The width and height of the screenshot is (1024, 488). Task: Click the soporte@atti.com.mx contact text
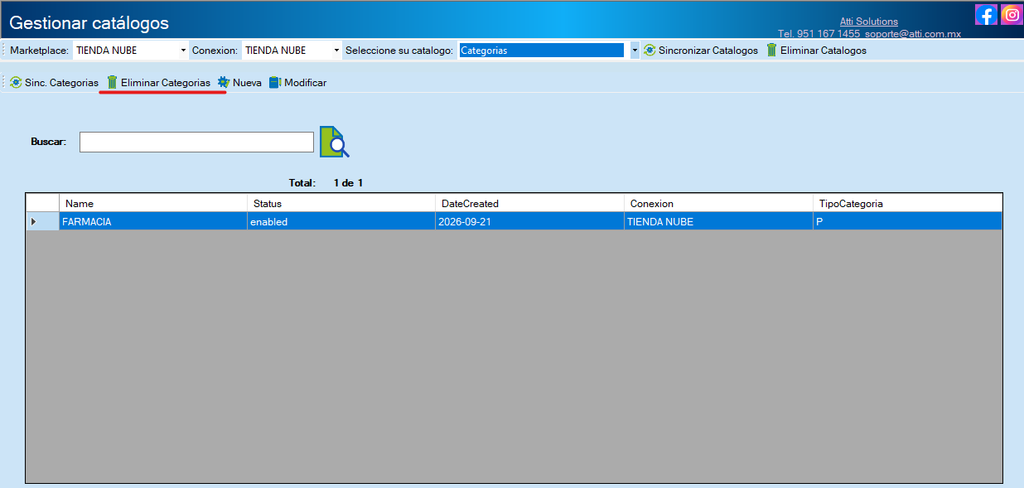point(913,33)
